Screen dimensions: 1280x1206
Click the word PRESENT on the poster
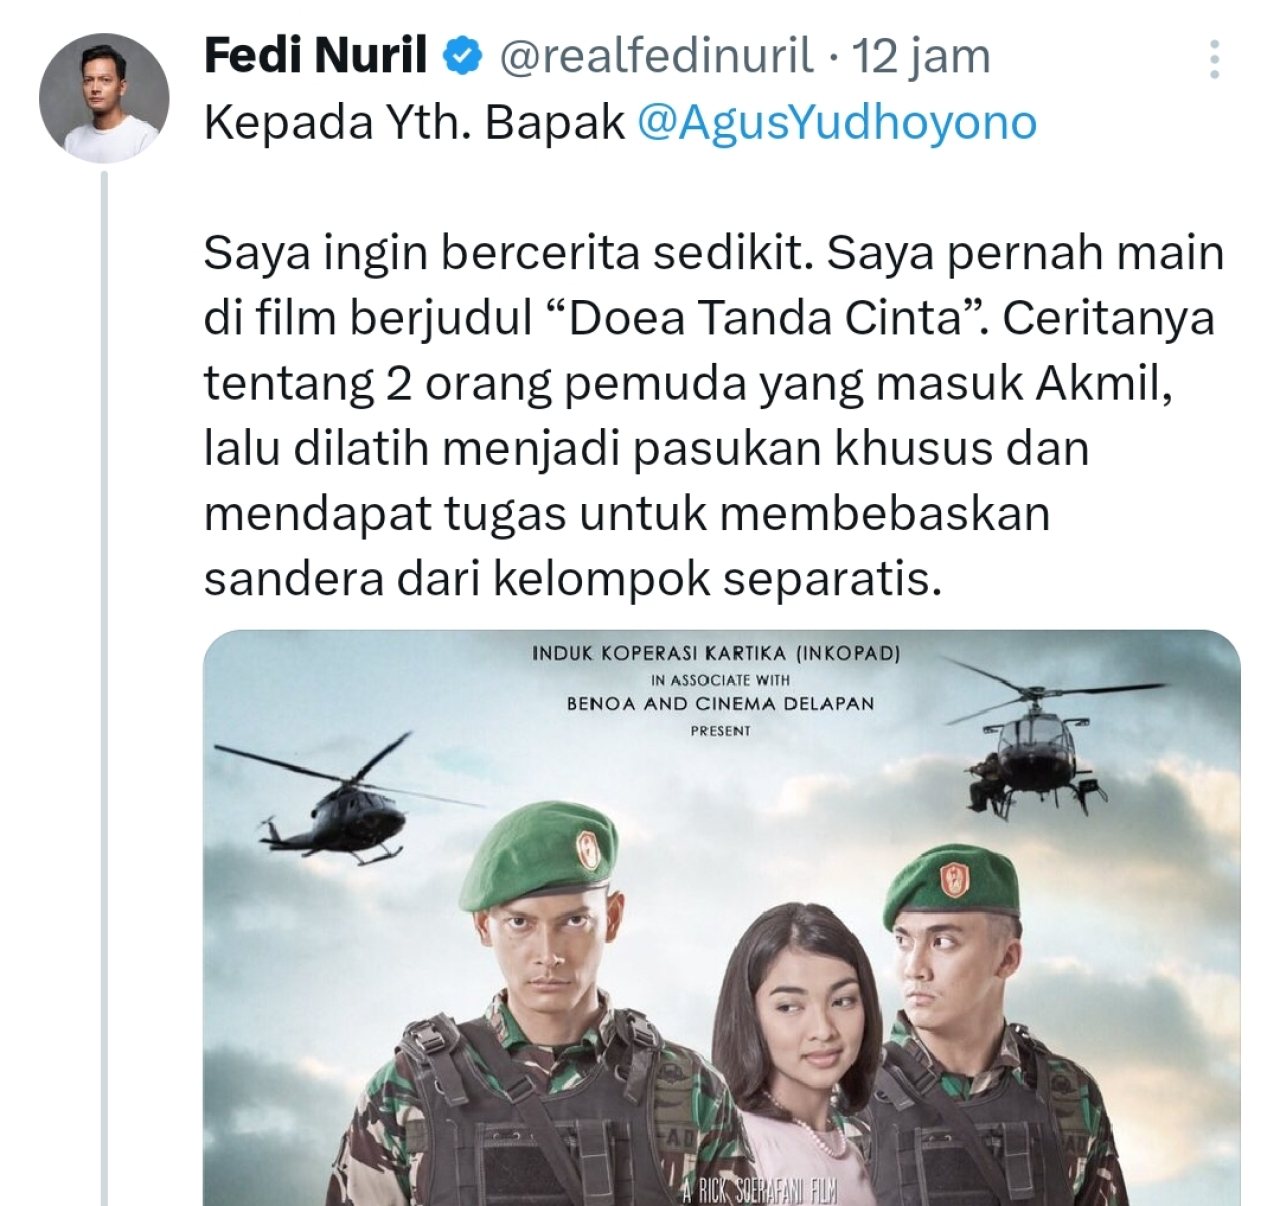[x=720, y=731]
